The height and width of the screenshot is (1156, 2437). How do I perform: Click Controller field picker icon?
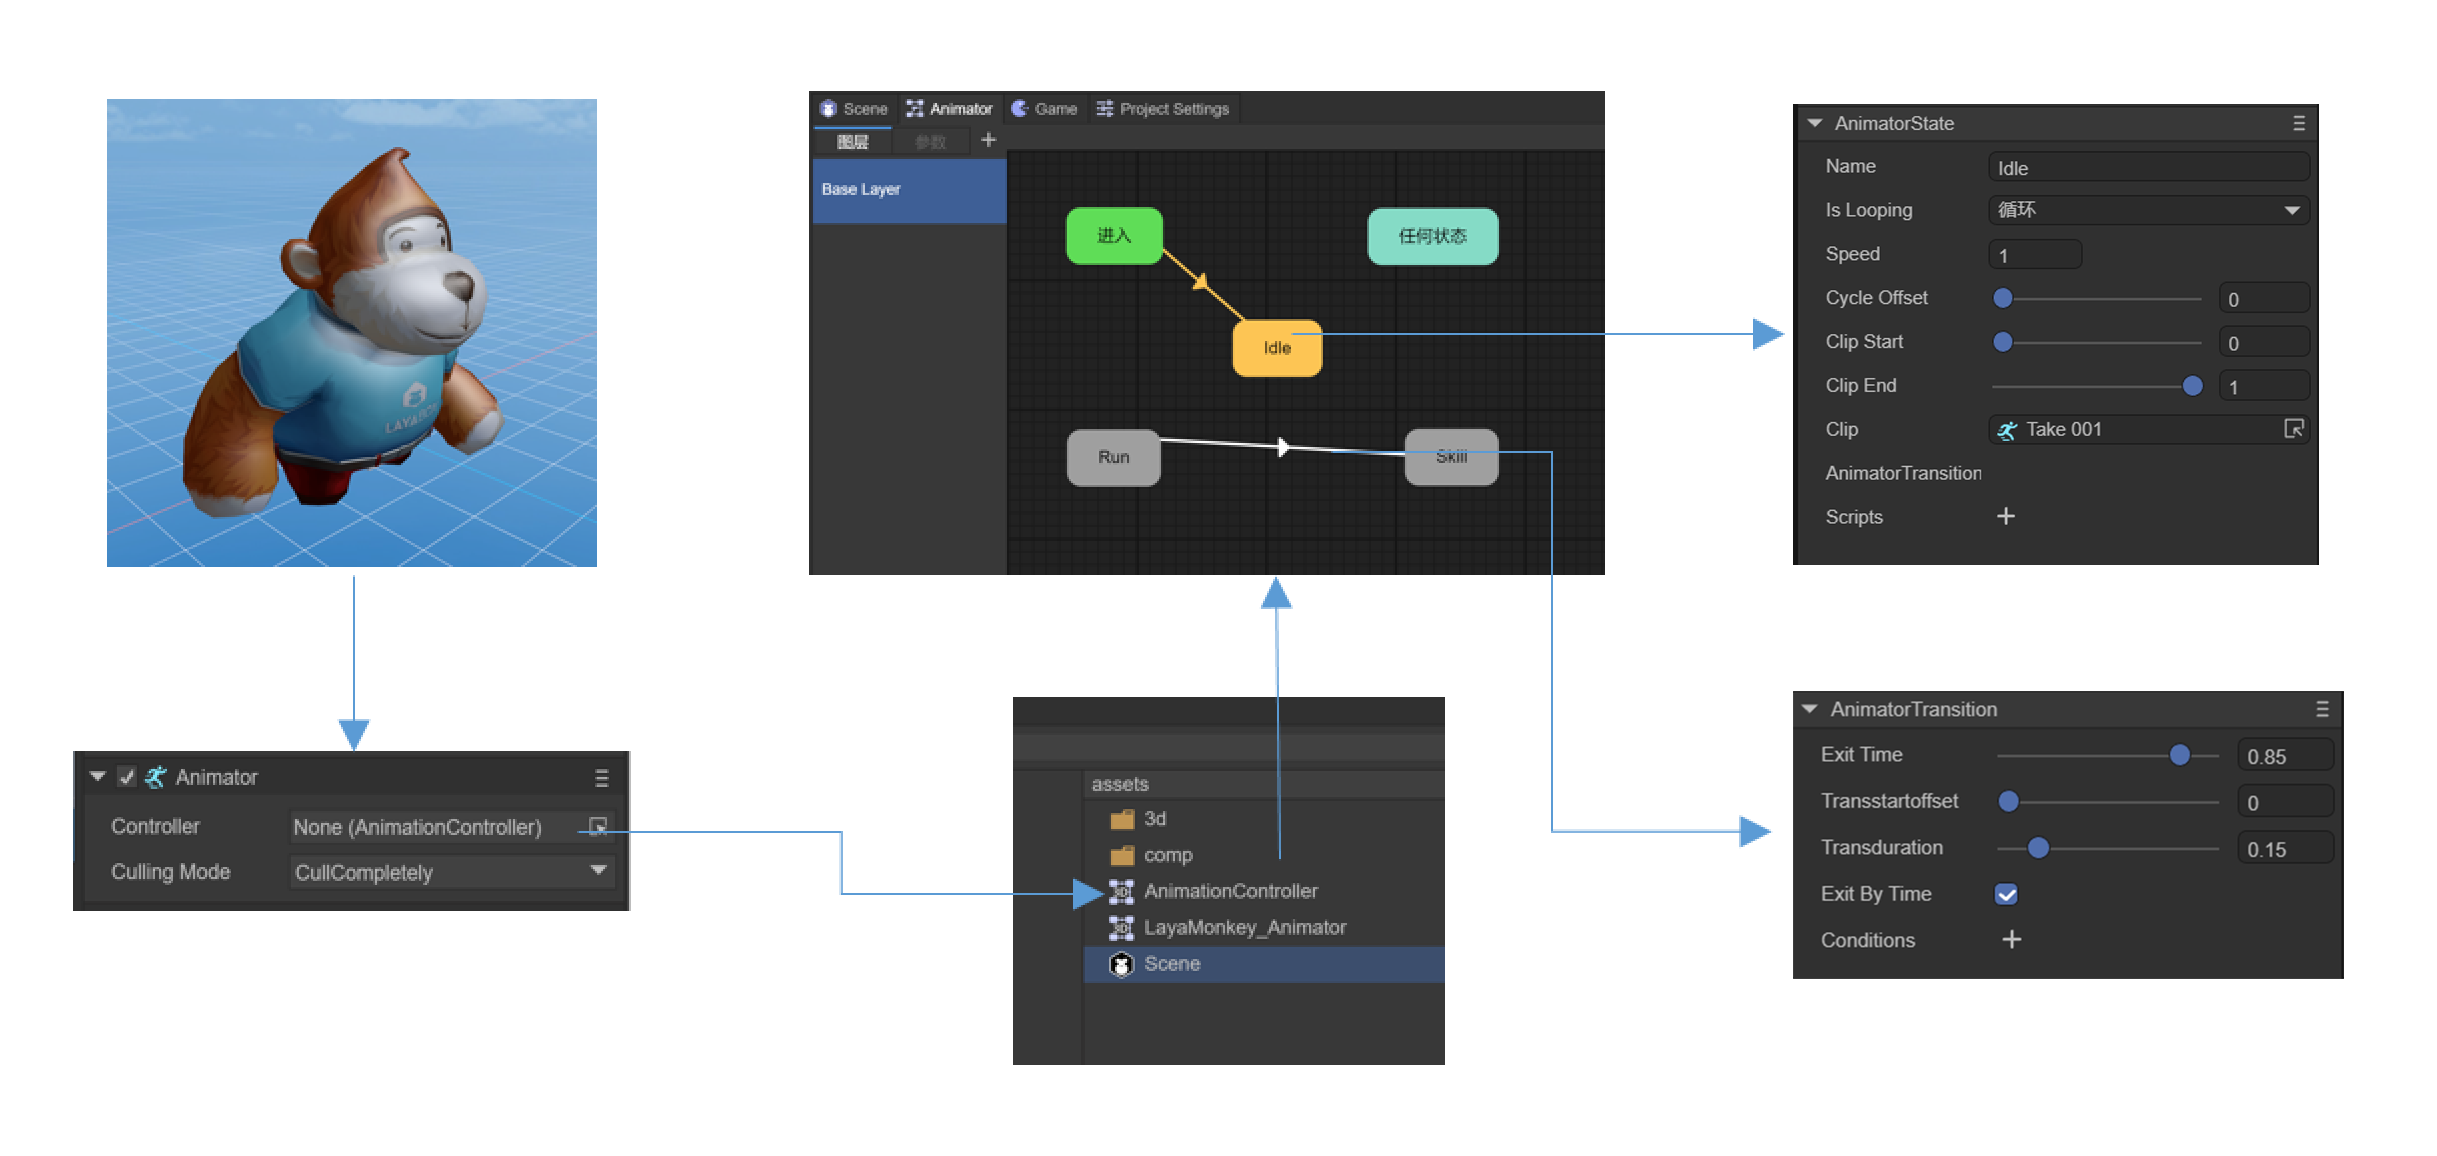point(598,826)
